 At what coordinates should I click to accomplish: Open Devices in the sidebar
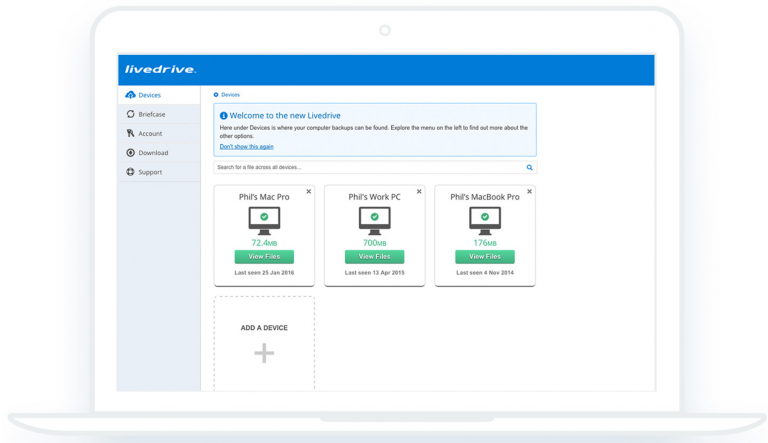[159, 95]
